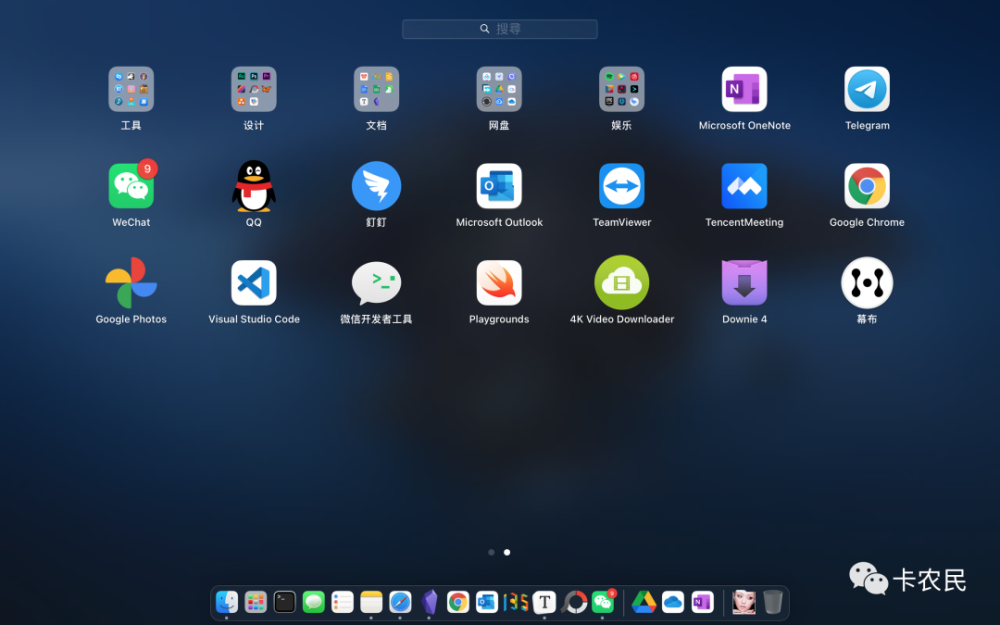Screen dimensions: 1000x625
Task: Launch TencentMeeting
Action: tap(744, 186)
